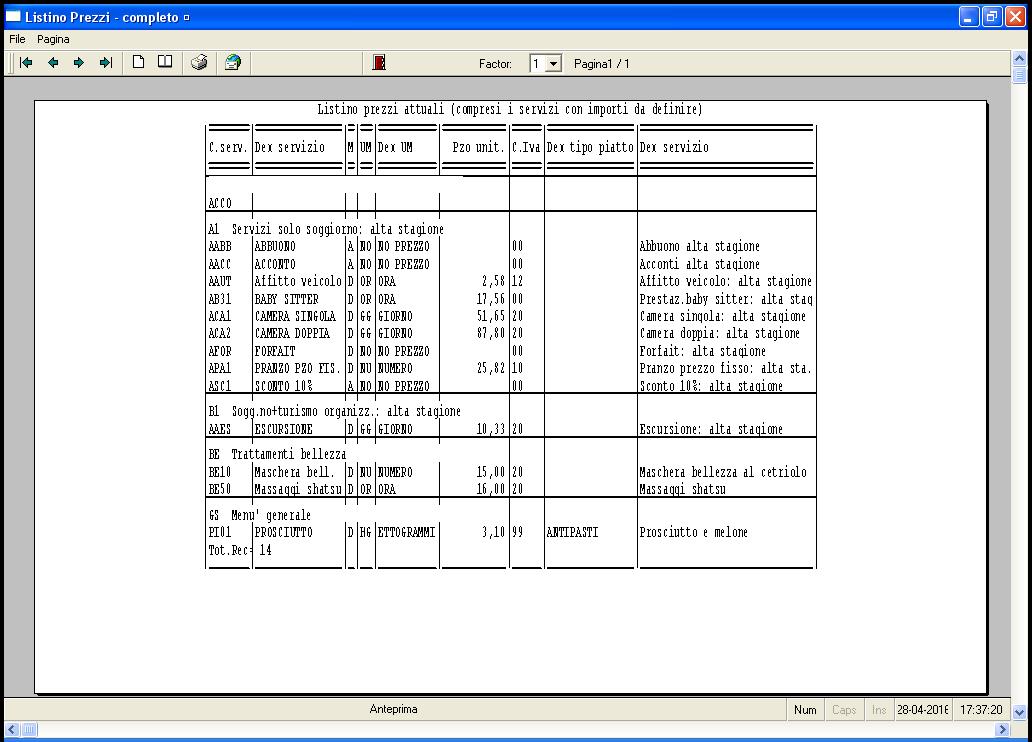Click the ETTOGRAMMI unit cell

click(x=407, y=533)
